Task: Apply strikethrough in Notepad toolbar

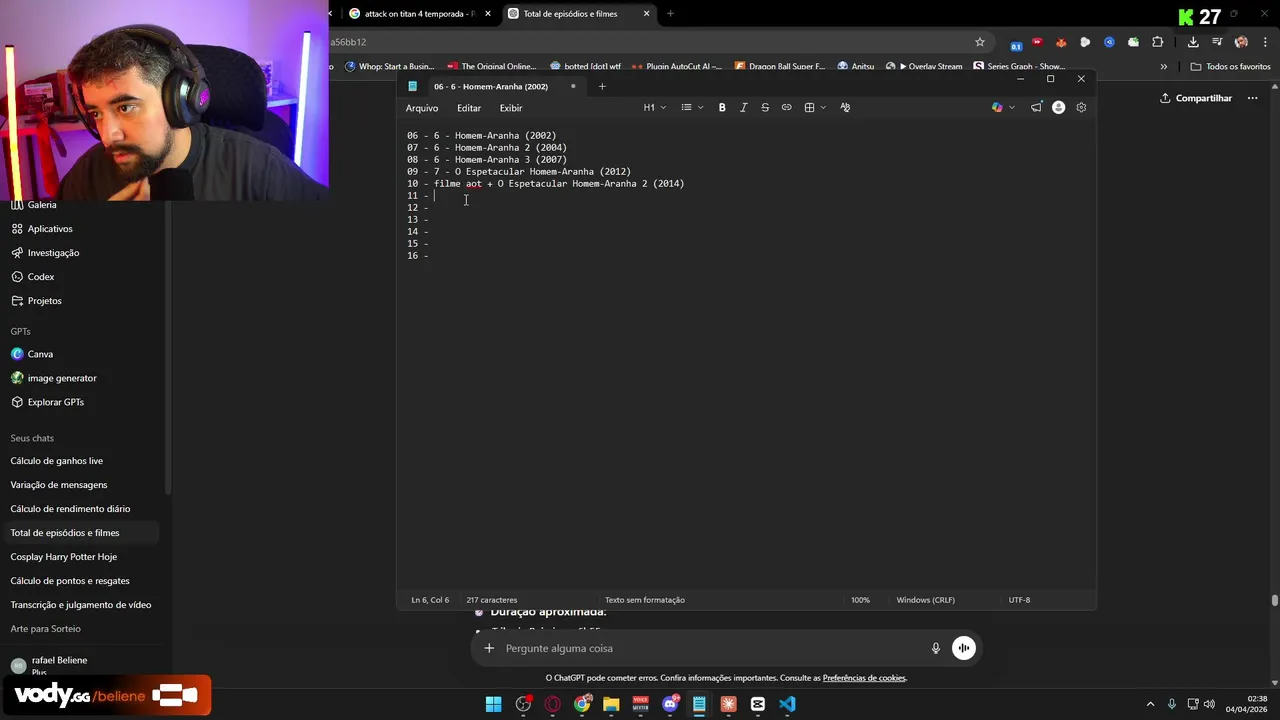Action: tap(765, 108)
